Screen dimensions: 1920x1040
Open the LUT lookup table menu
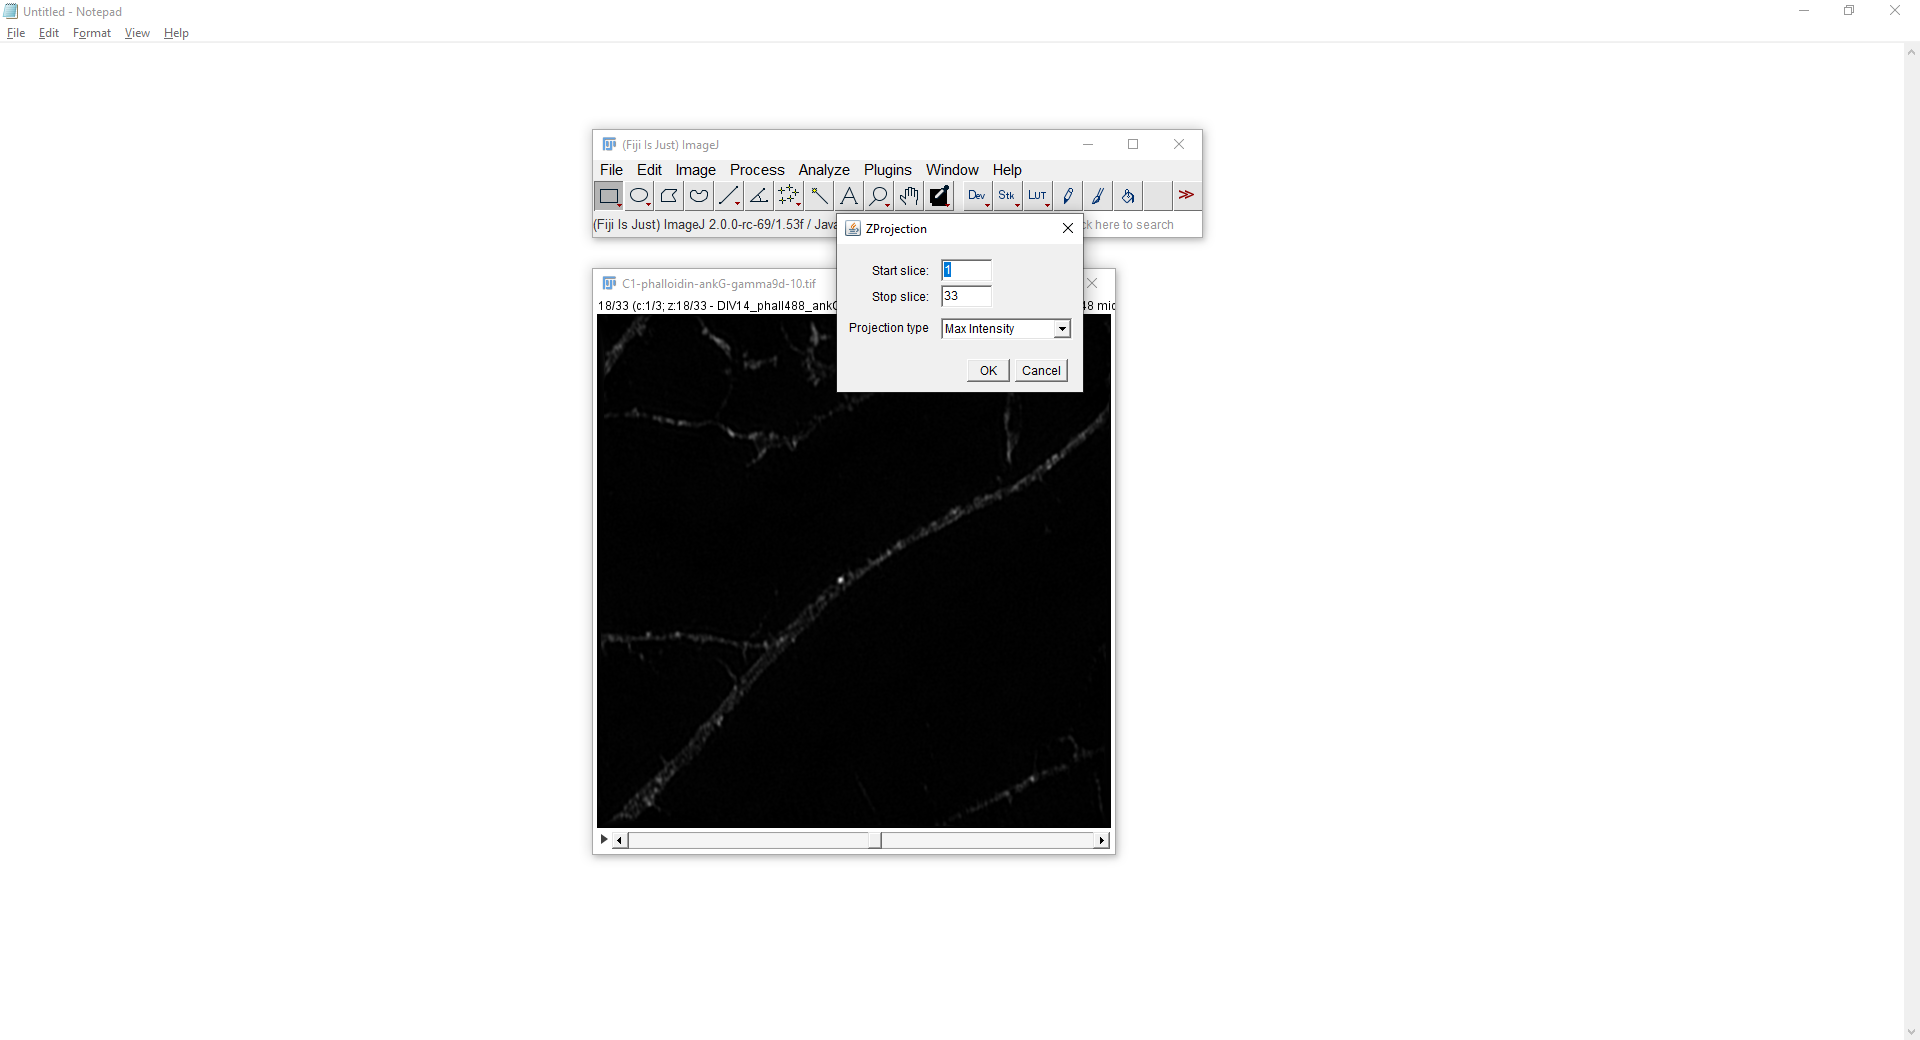pyautogui.click(x=1037, y=196)
